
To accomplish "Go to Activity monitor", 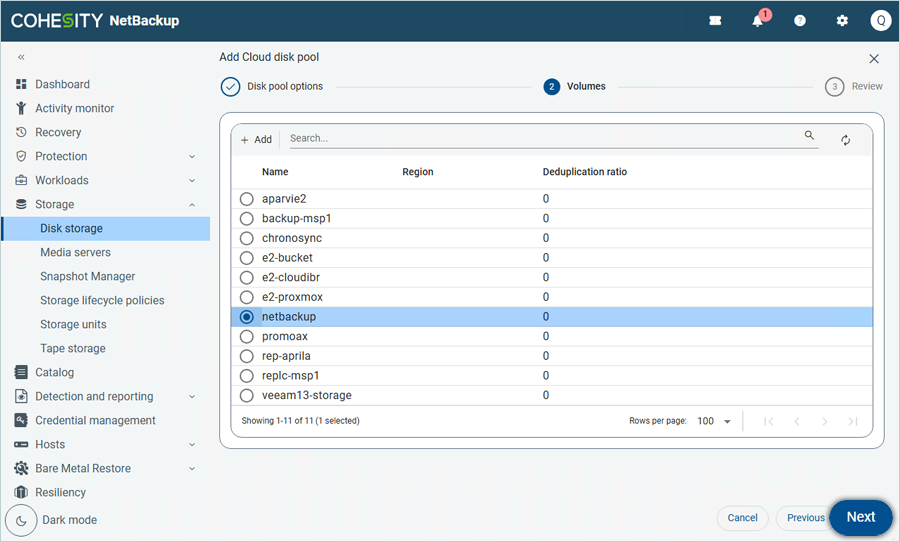I will pyautogui.click(x=74, y=109).
